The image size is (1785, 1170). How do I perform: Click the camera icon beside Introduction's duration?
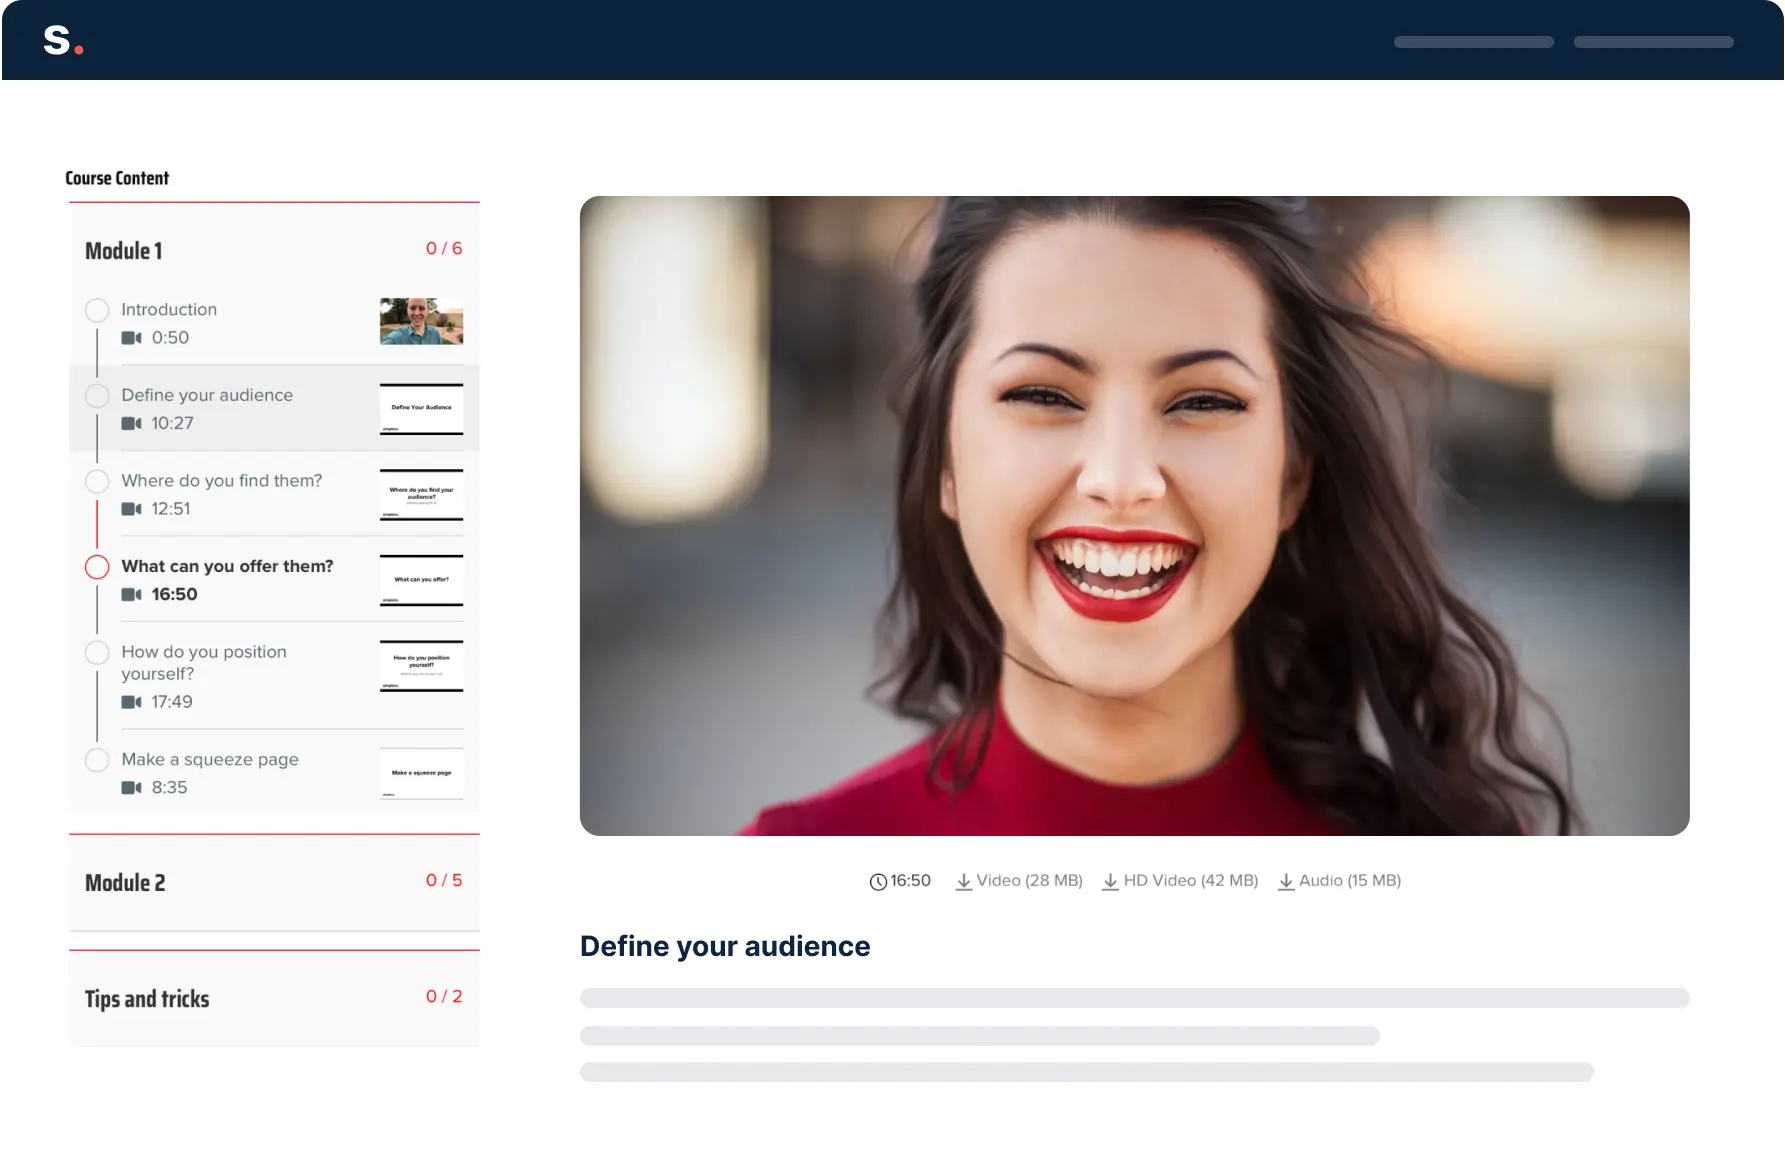131,338
